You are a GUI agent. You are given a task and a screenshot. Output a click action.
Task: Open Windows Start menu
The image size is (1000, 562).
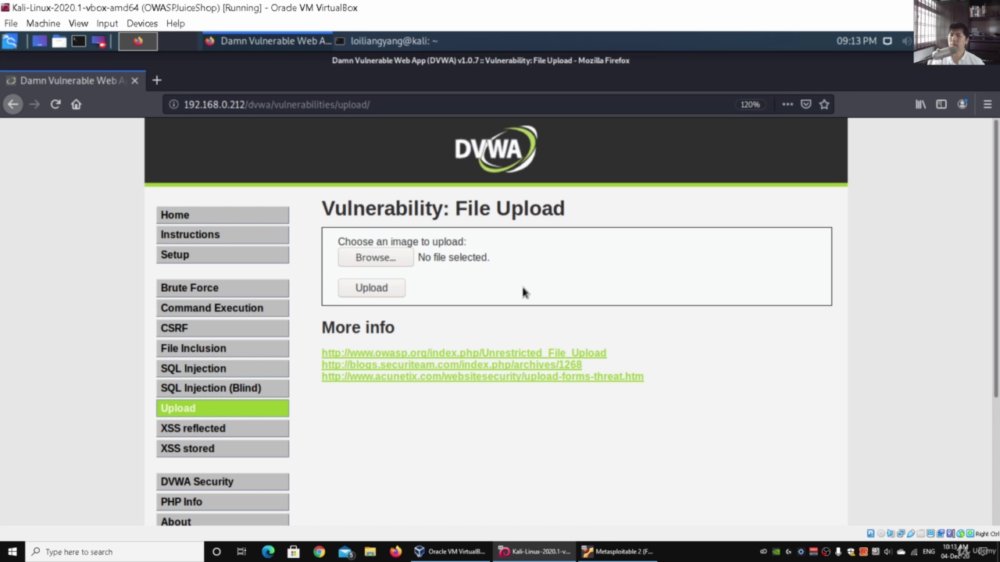[x=12, y=551]
